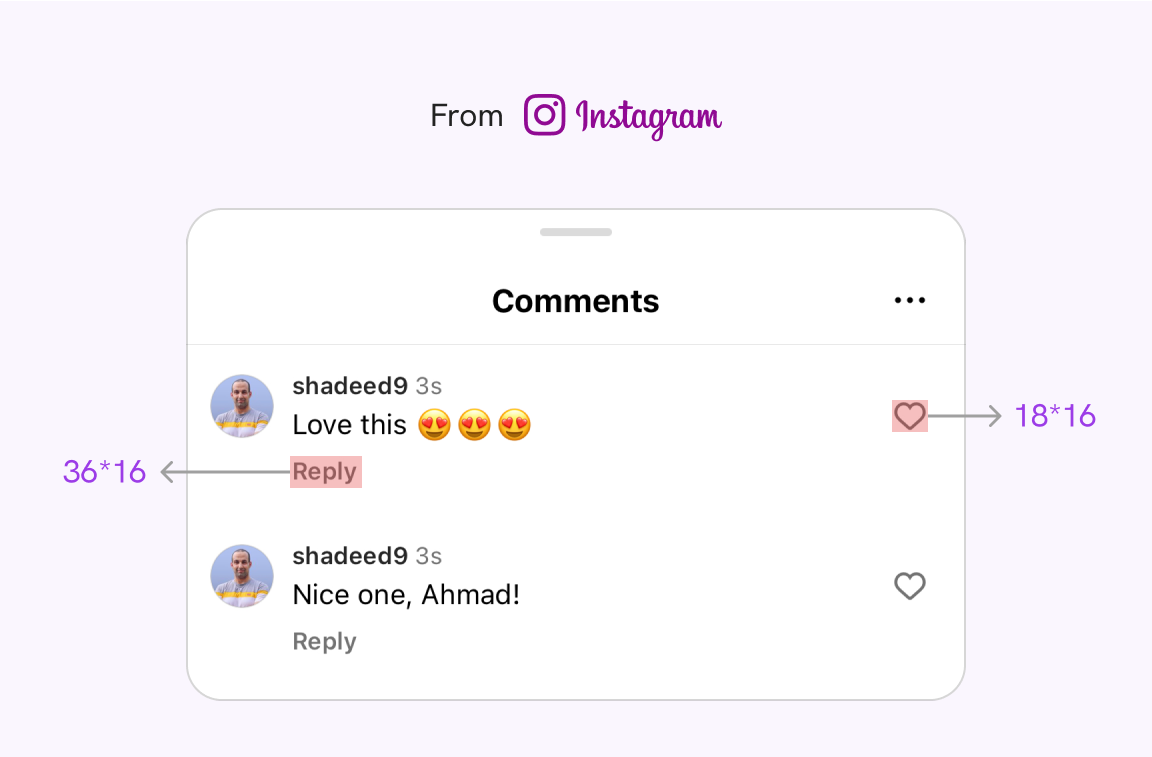Select shadeed9's avatar on the first comment
Viewport: 1152px width, 757px height.
pyautogui.click(x=241, y=406)
